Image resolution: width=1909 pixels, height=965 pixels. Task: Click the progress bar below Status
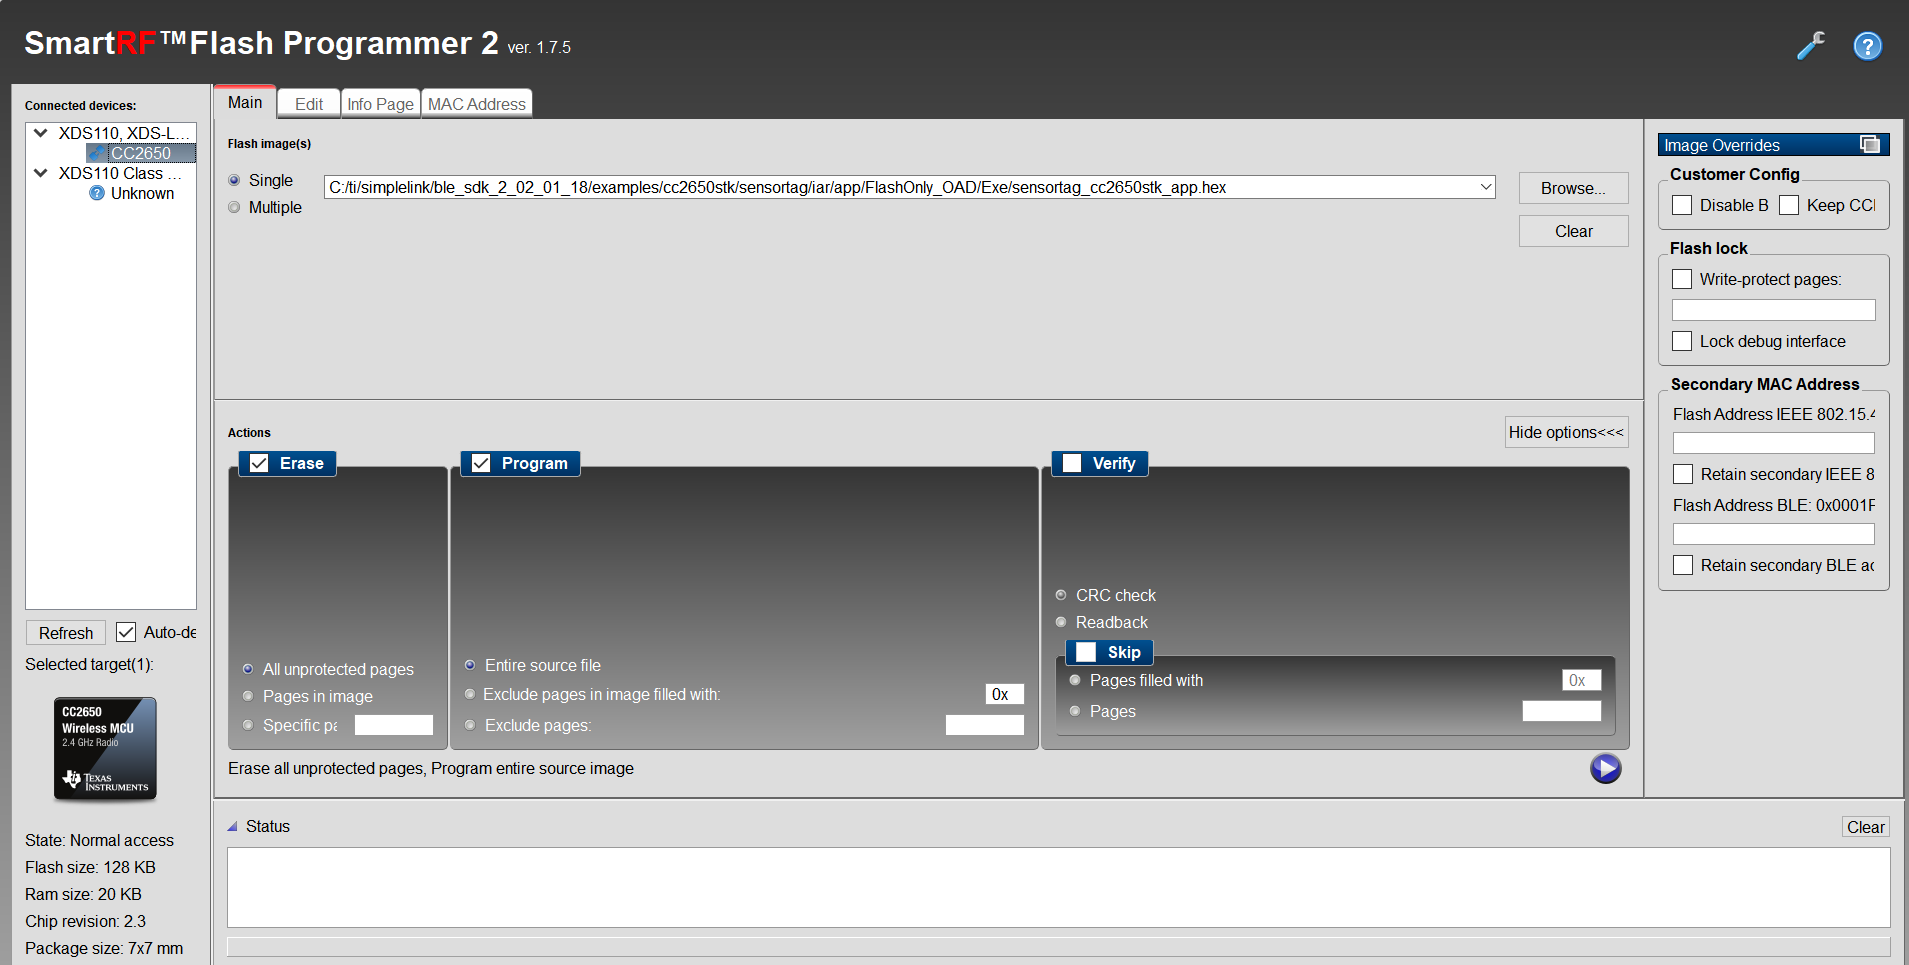tap(1058, 946)
